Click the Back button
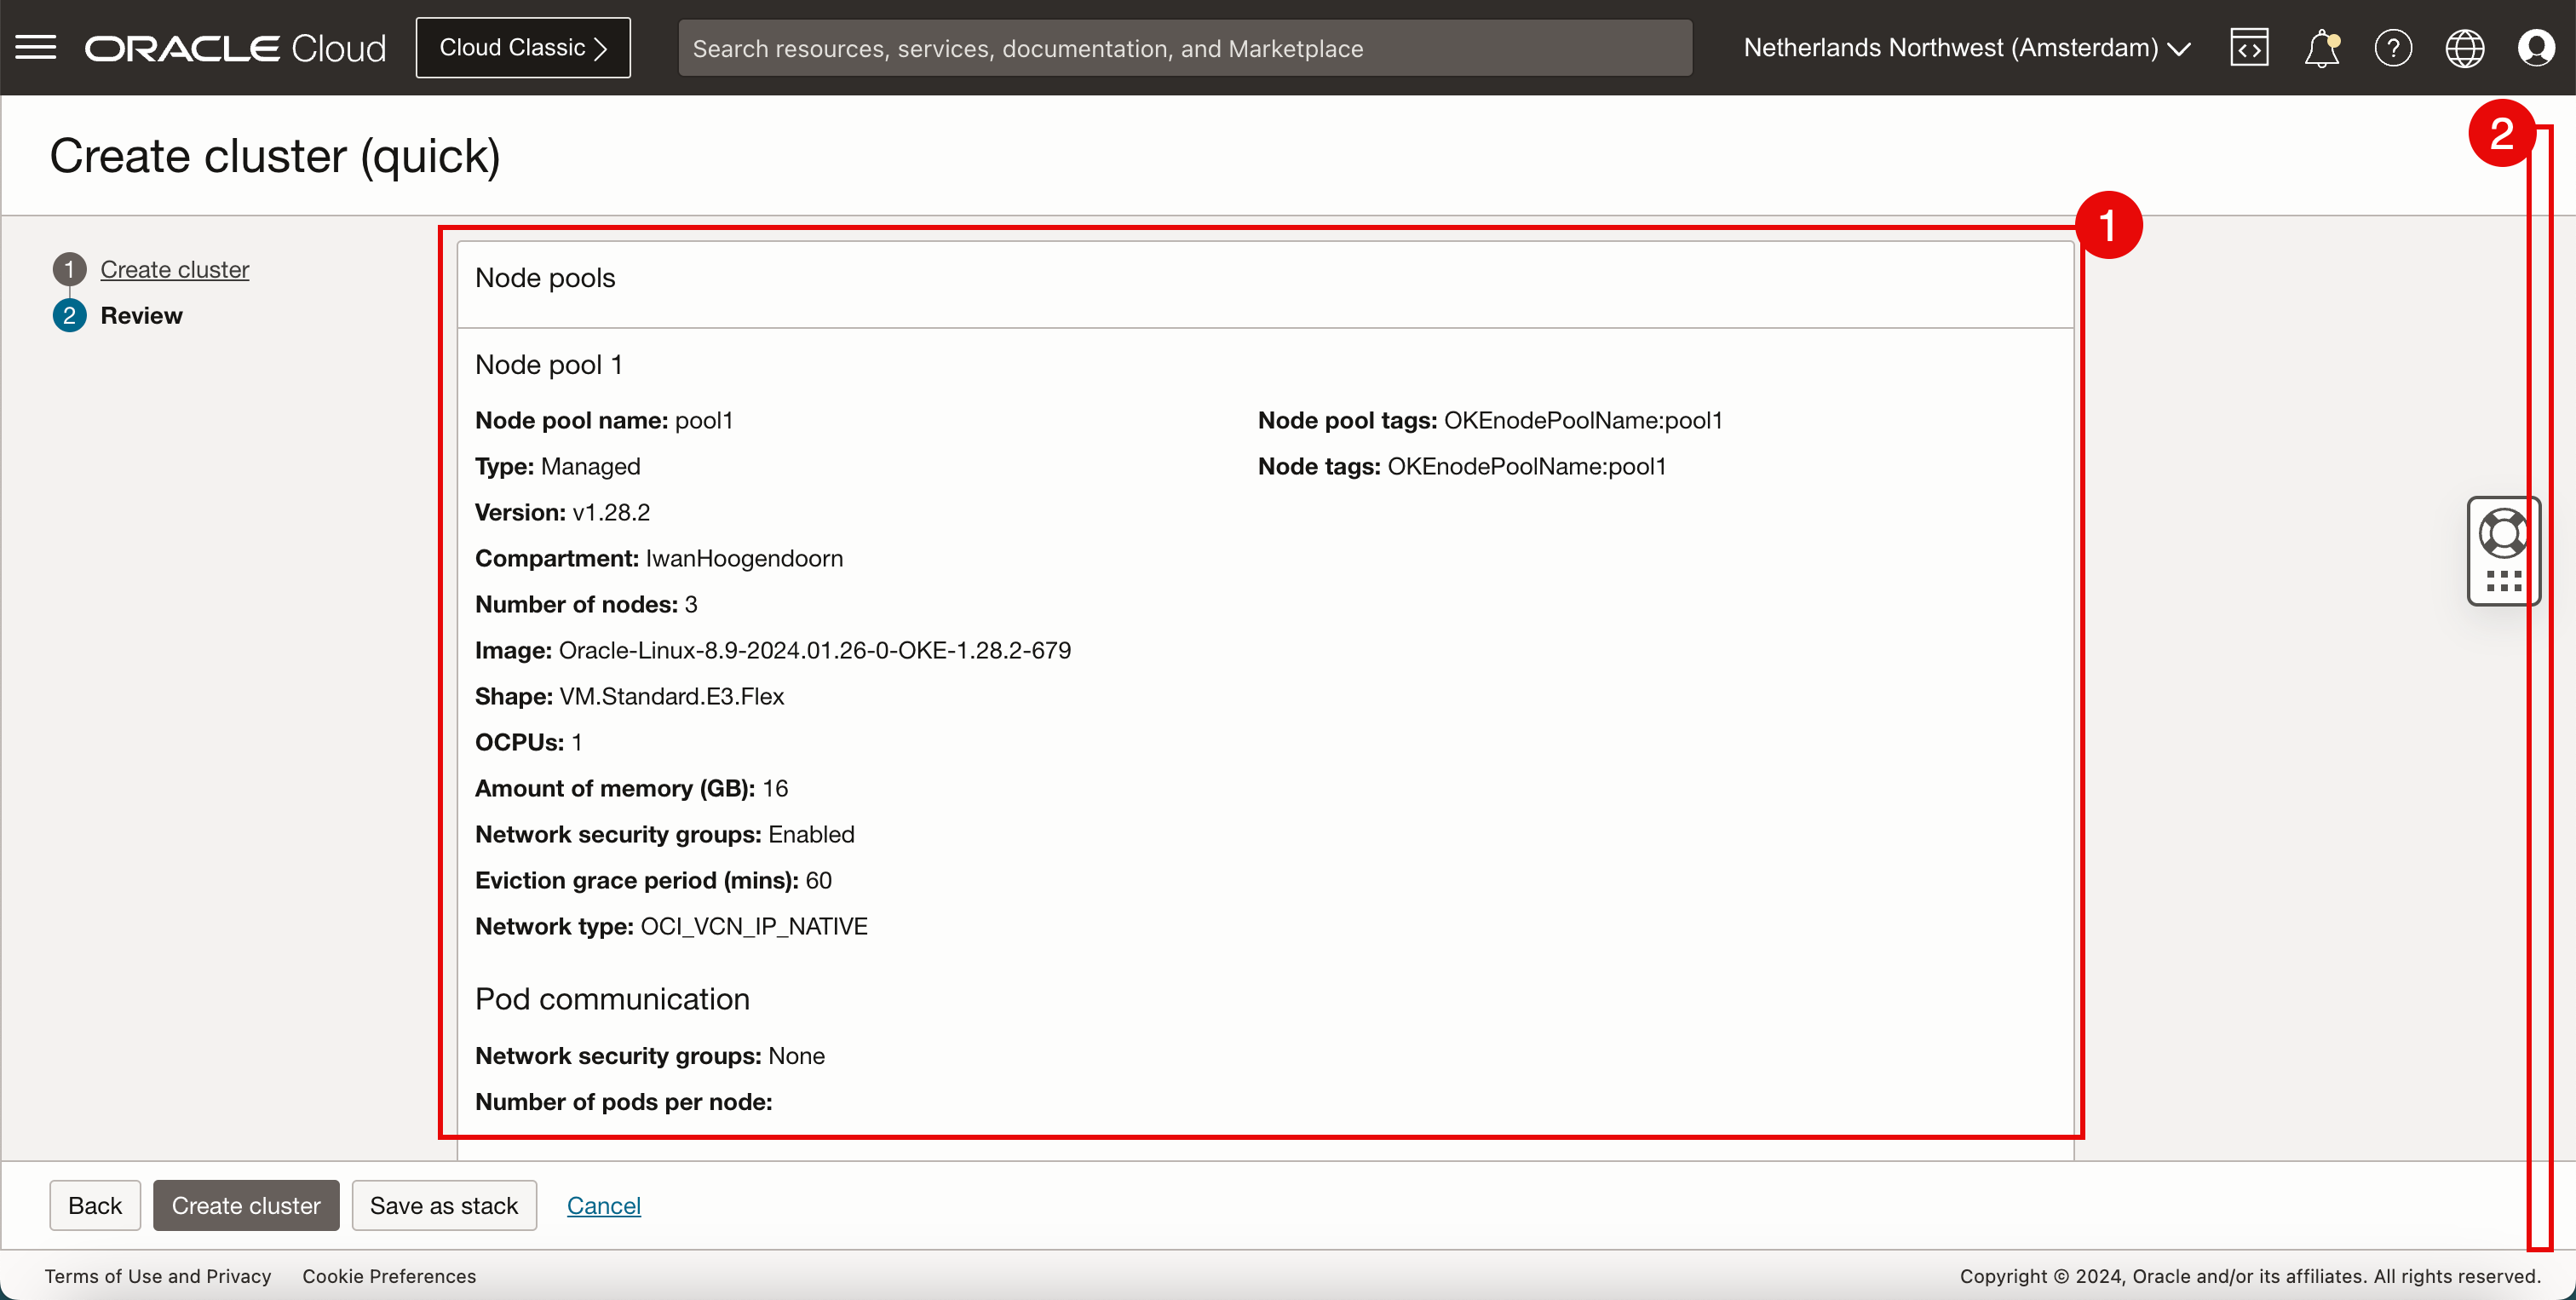 click(95, 1205)
